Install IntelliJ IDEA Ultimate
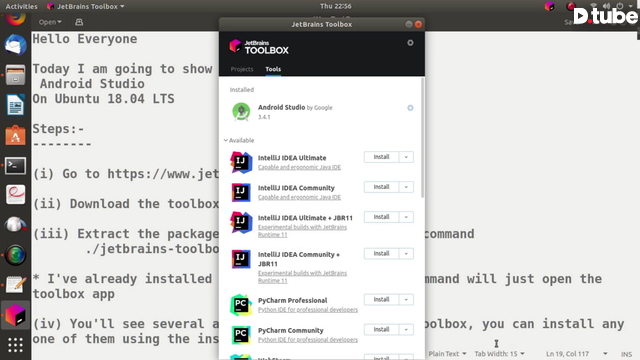Image resolution: width=640 pixels, height=360 pixels. coord(381,157)
